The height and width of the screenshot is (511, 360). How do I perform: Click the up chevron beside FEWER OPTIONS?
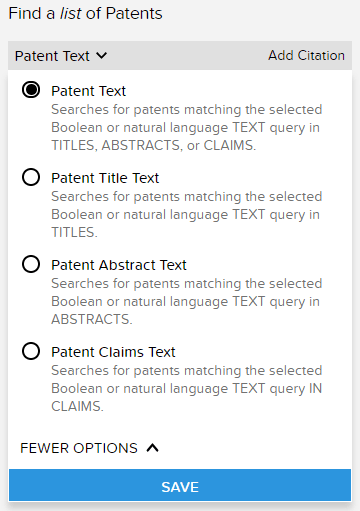[x=153, y=448]
